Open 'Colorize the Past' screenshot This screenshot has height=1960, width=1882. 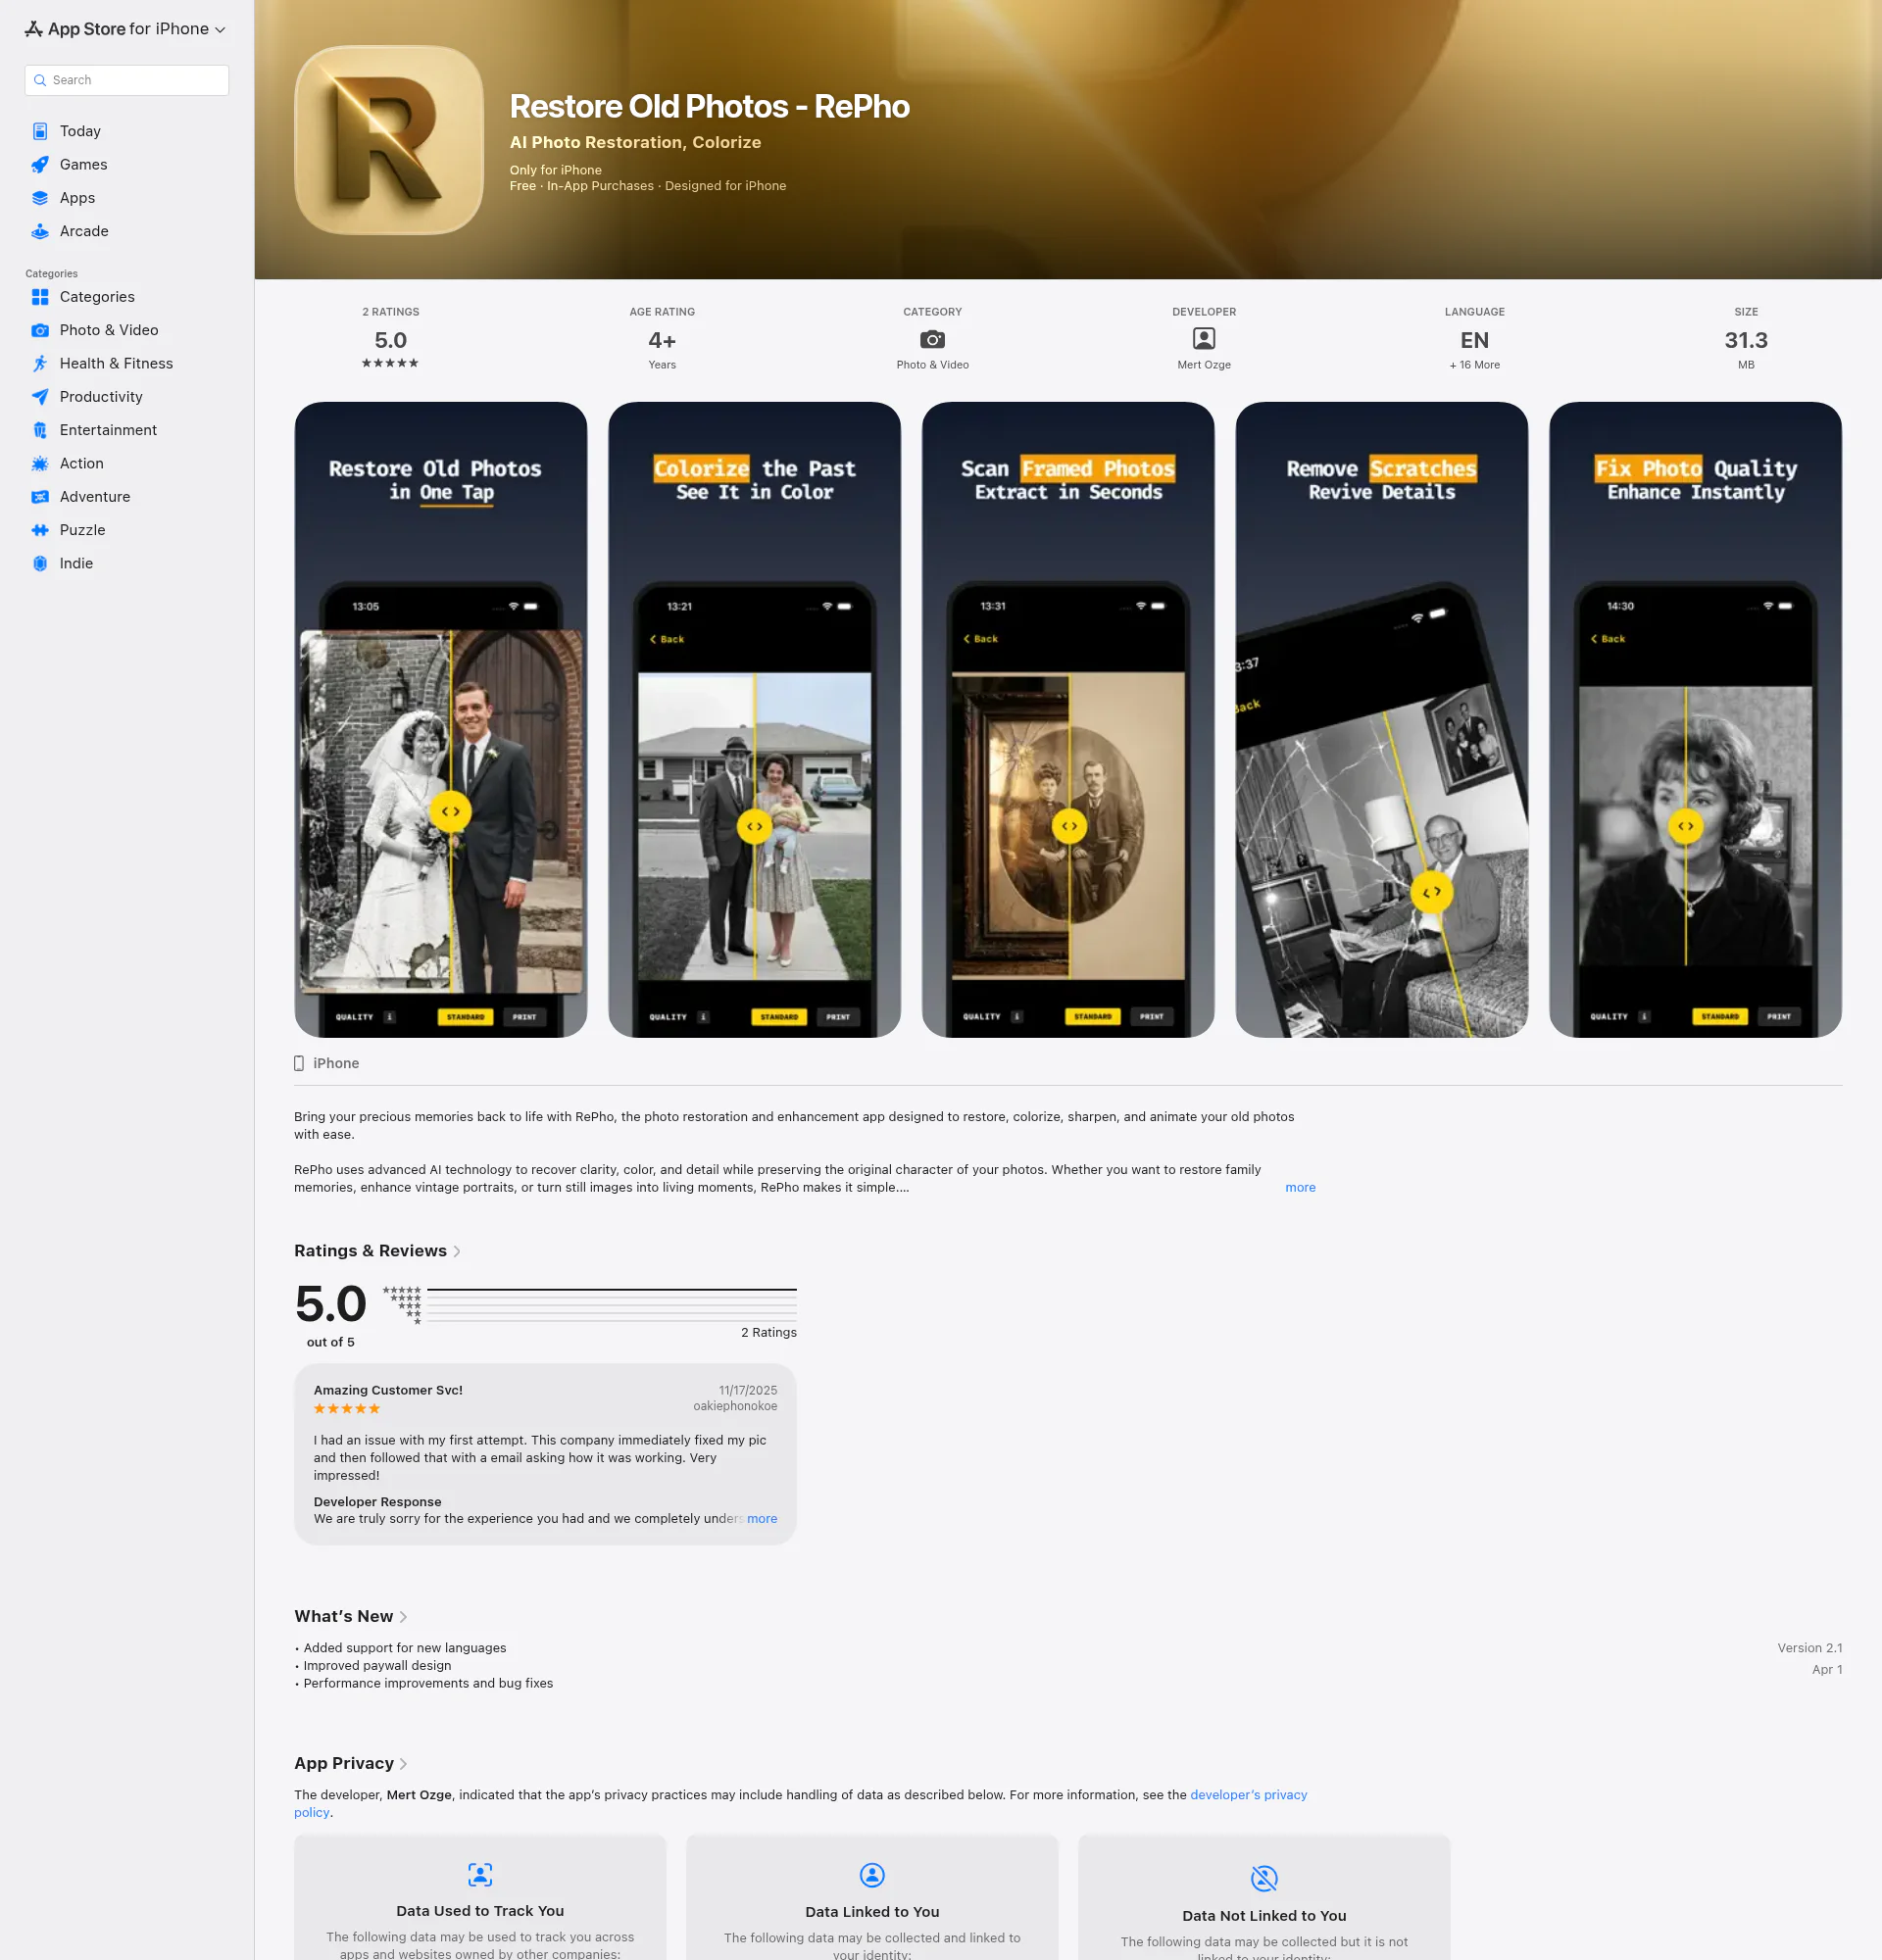point(754,719)
